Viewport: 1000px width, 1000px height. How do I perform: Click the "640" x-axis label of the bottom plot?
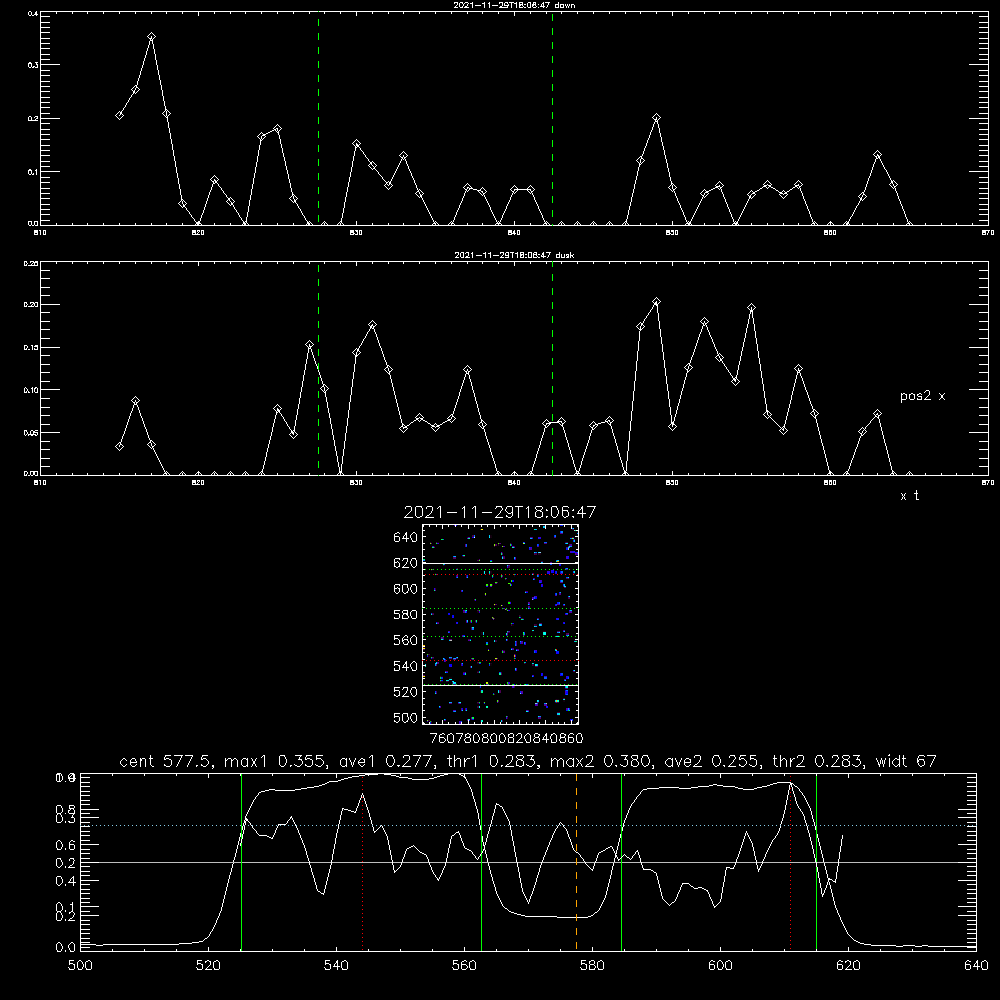pos(976,966)
